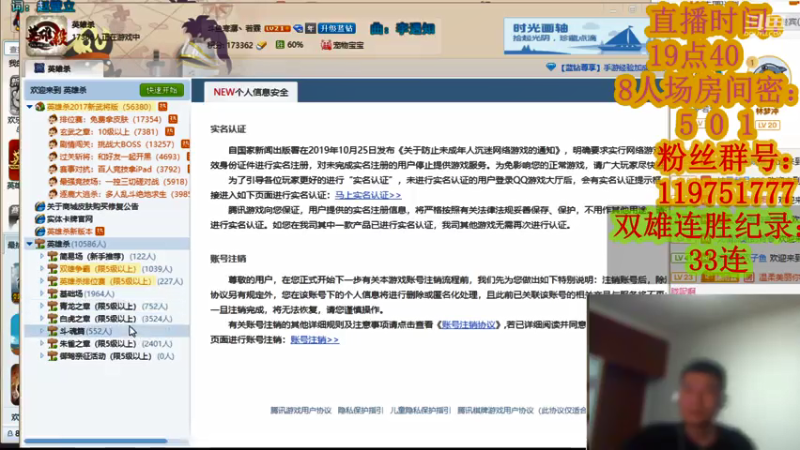This screenshot has width=800, height=450.
Task: Select 逐鹿大逃杀 entry
Action: (124, 194)
